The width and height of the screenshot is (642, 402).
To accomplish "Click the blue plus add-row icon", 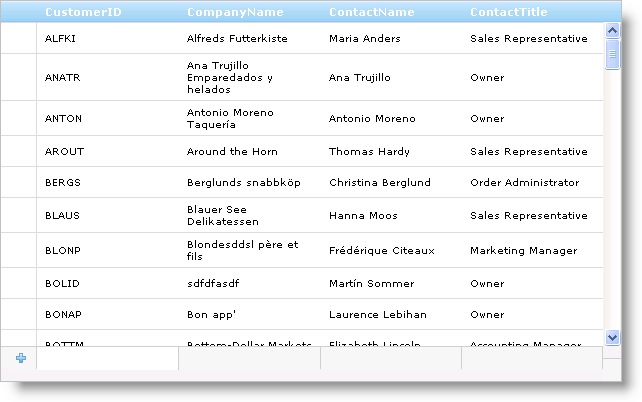I will [21, 358].
